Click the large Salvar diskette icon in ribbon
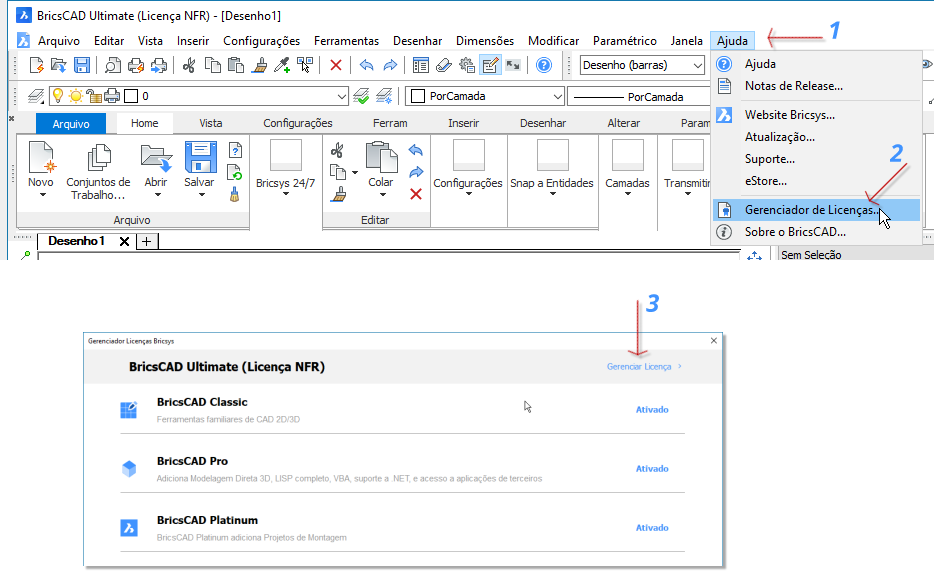This screenshot has height=574, width=934. tap(200, 157)
